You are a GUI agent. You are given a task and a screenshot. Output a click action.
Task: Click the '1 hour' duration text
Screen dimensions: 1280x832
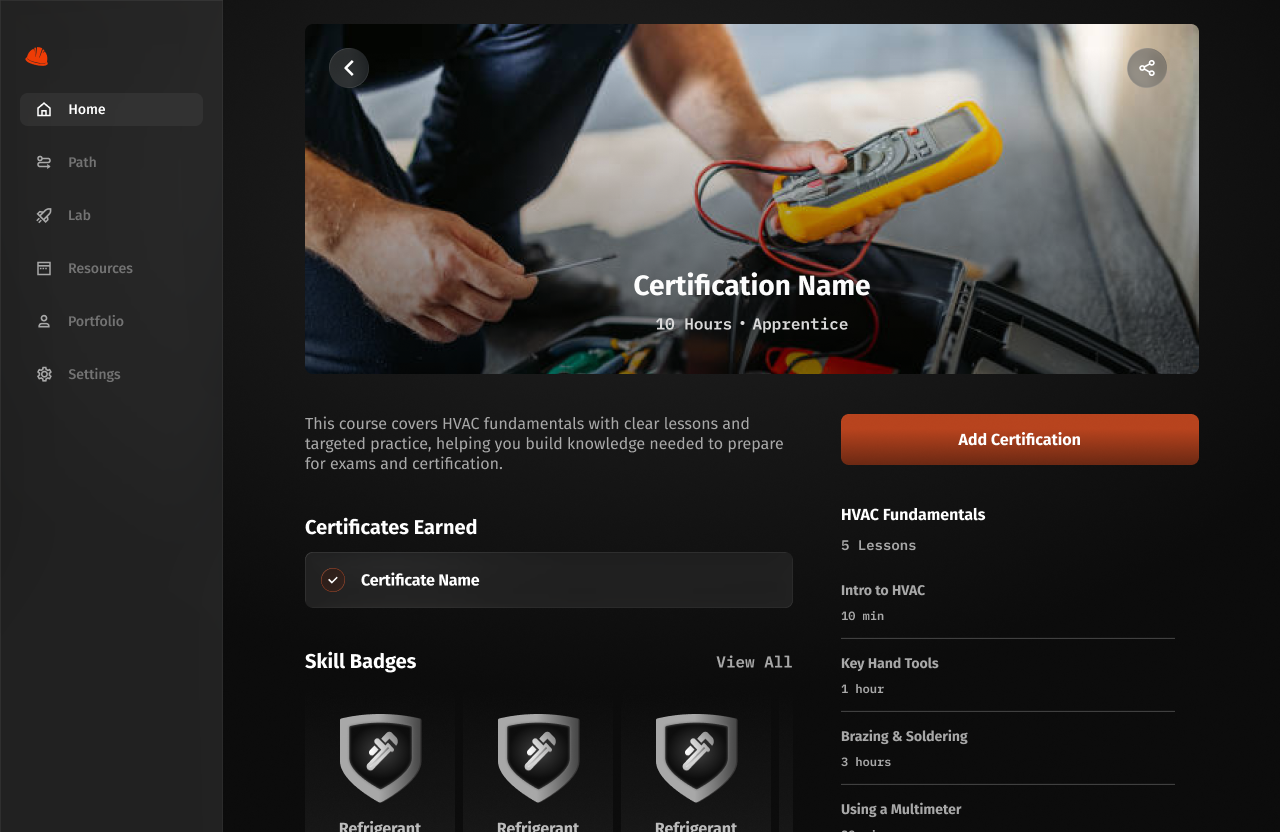tap(862, 689)
